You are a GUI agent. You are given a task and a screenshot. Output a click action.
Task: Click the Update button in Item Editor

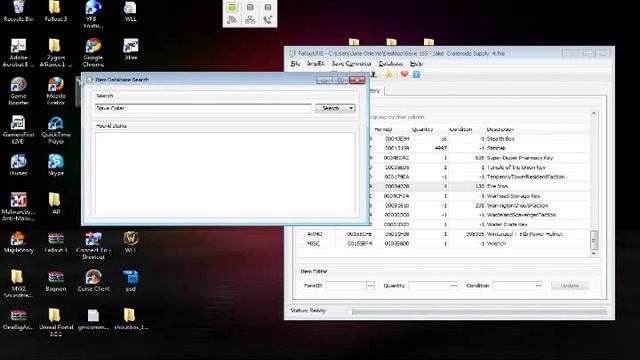tap(569, 285)
